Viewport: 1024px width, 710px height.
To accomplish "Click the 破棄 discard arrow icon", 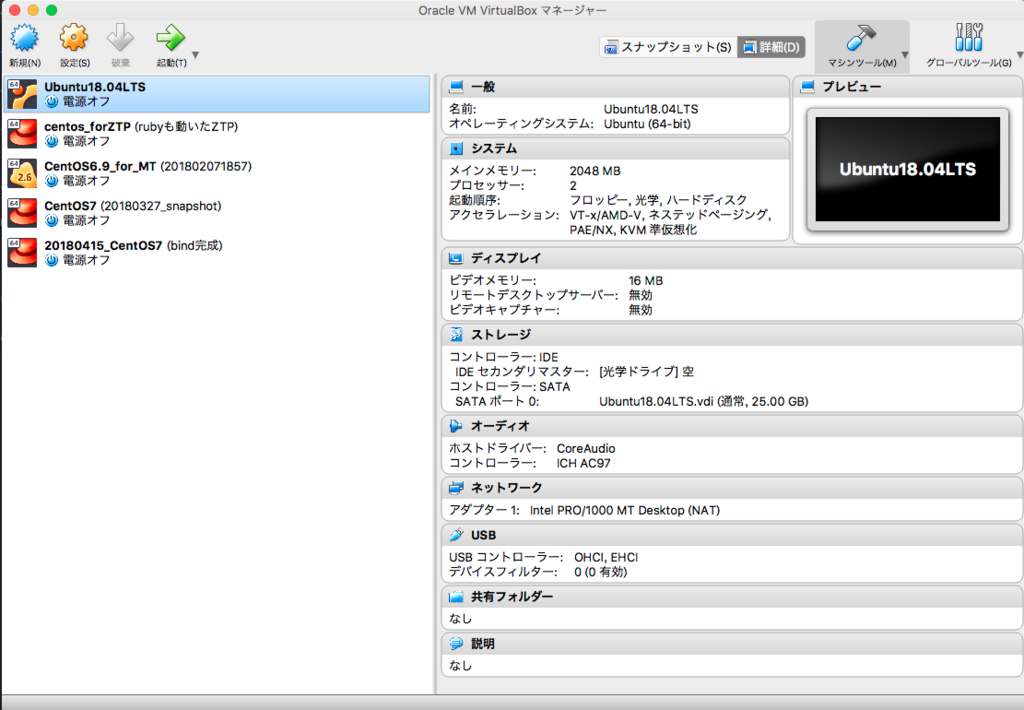I will coord(120,39).
